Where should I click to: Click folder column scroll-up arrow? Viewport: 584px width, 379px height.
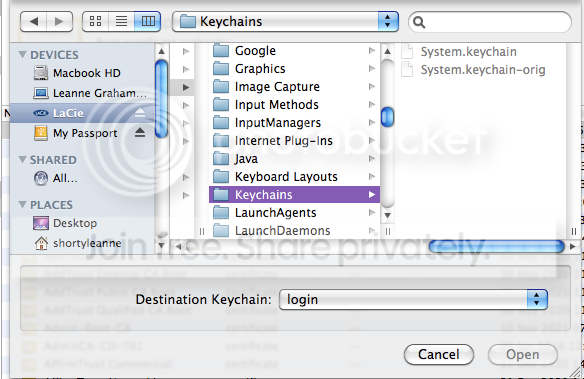[387, 51]
